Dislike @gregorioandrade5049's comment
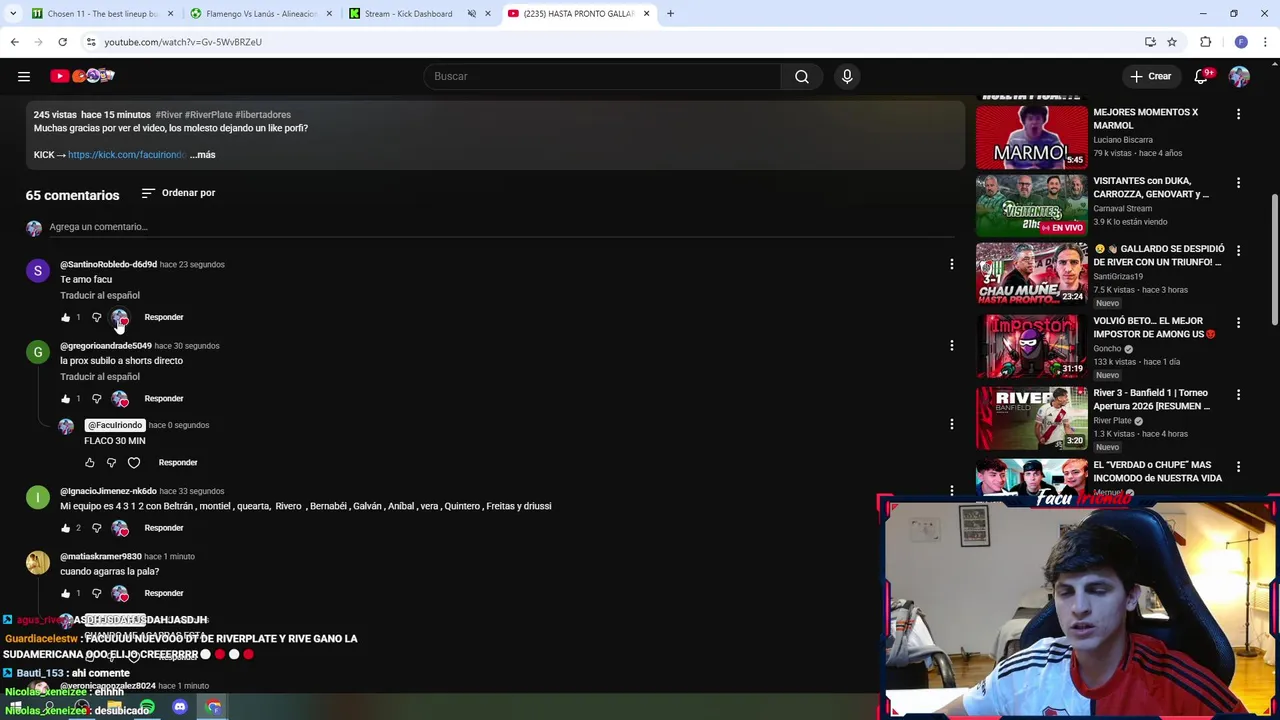Viewport: 1280px width, 720px height. tap(97, 399)
